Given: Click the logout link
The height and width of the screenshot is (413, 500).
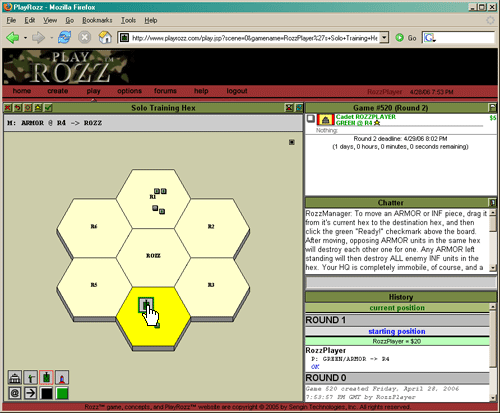Looking at the screenshot, I should click(x=237, y=91).
